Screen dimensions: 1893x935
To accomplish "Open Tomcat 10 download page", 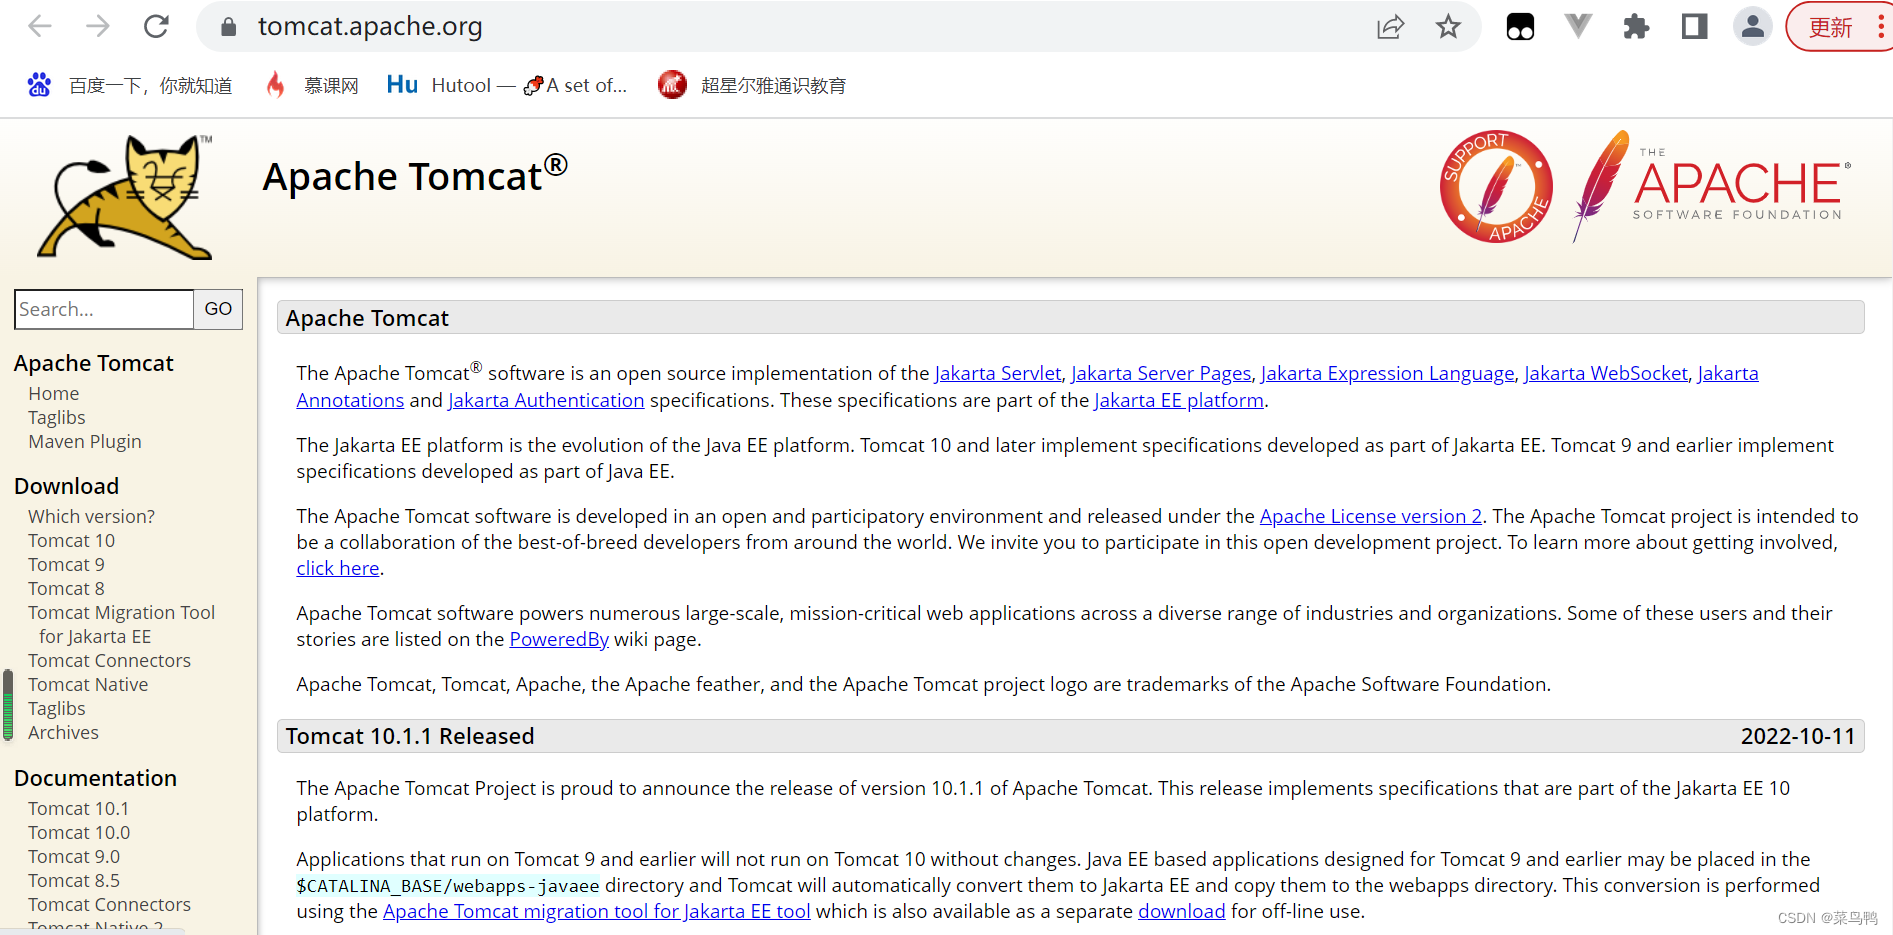I will (x=71, y=540).
